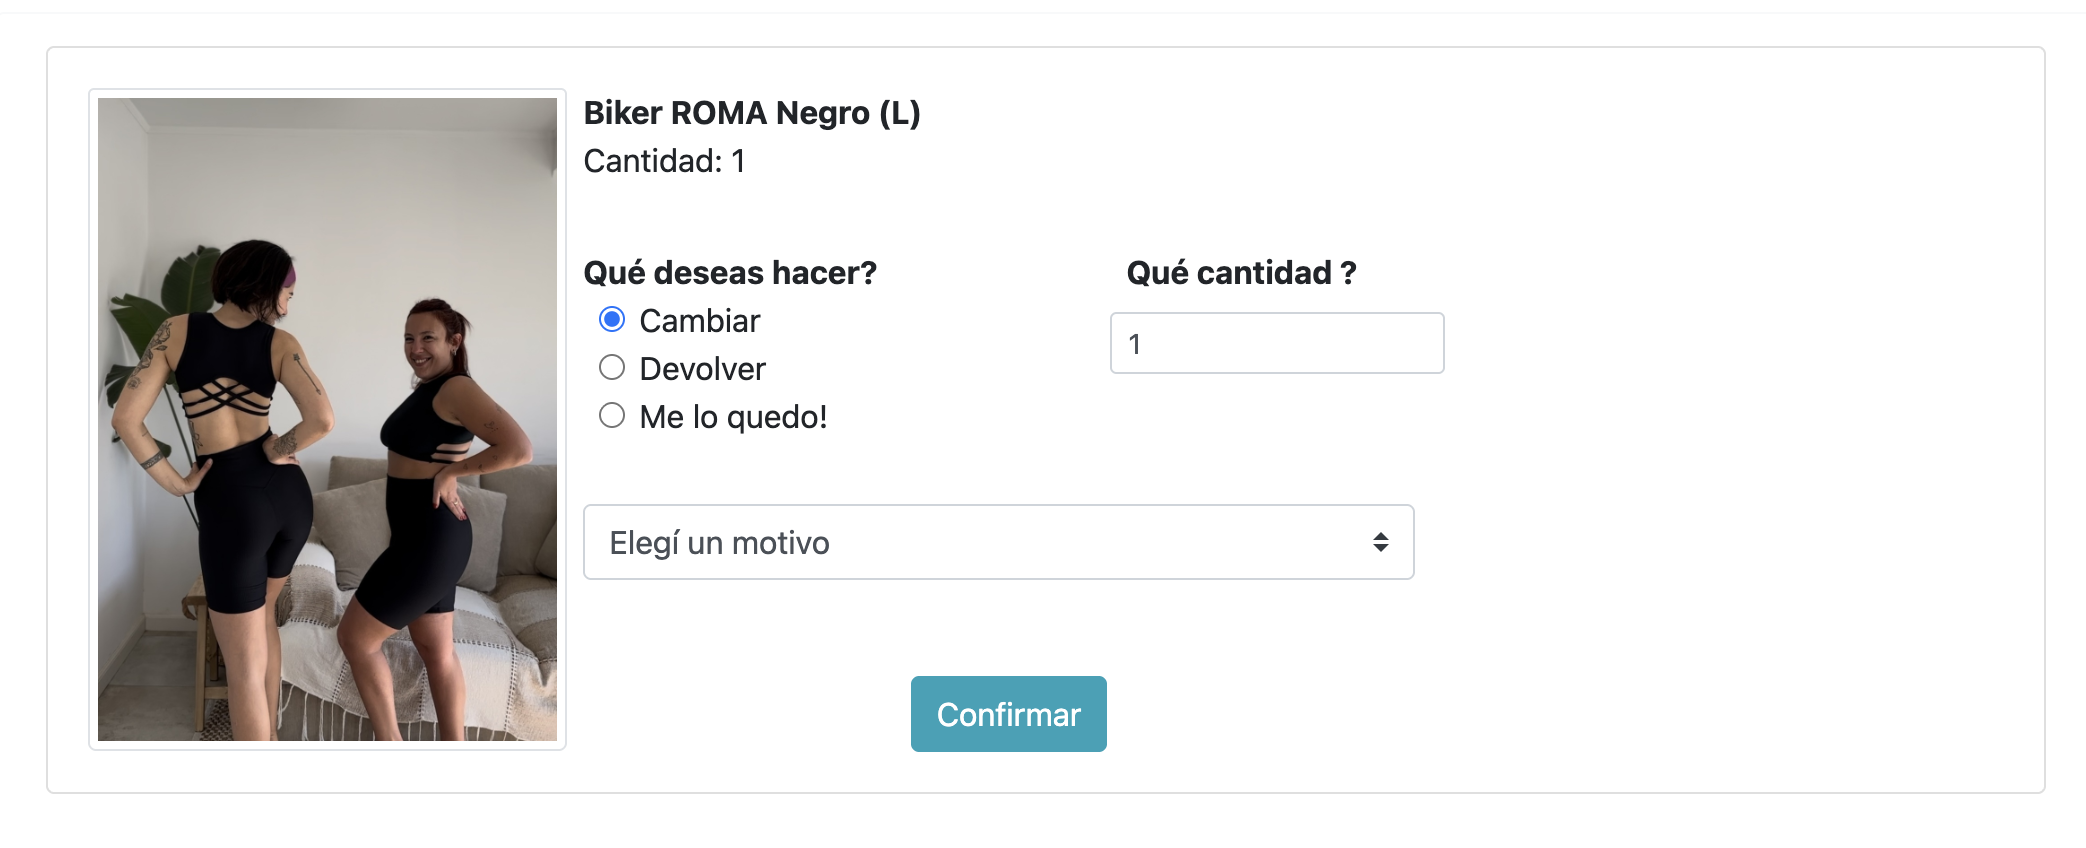The height and width of the screenshot is (848, 2086).
Task: Click the Devolver label text
Action: tap(702, 369)
